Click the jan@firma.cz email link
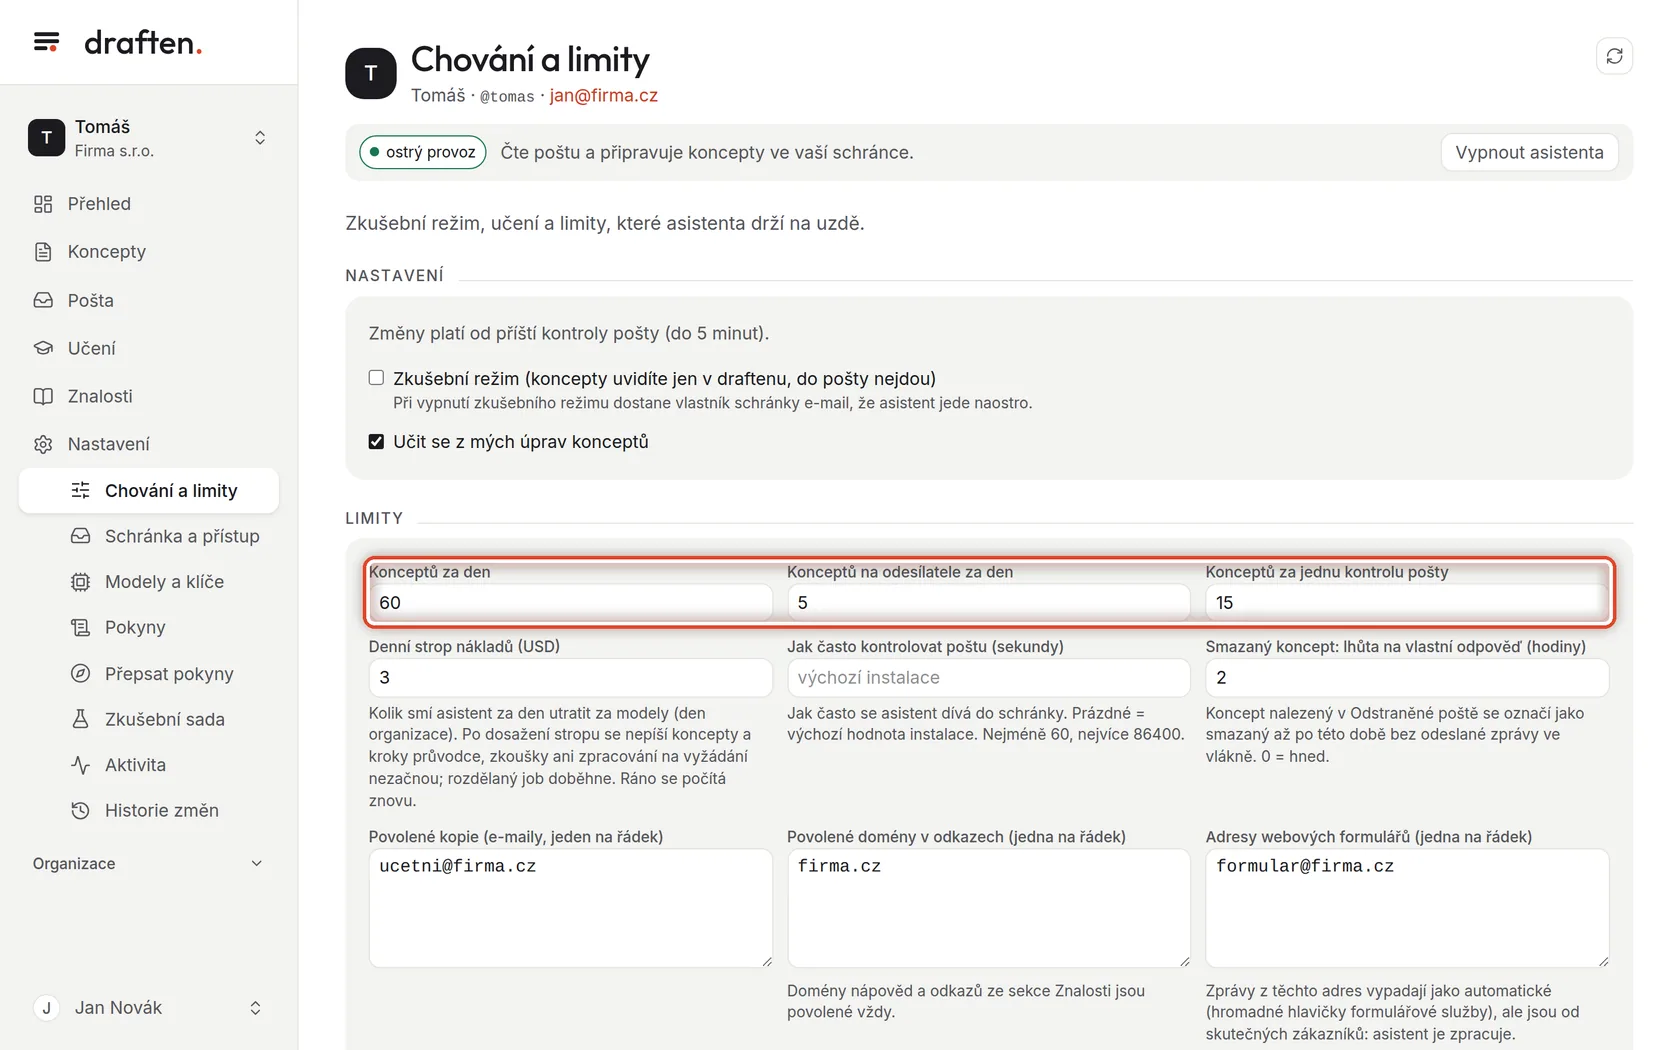1680x1050 pixels. (603, 95)
